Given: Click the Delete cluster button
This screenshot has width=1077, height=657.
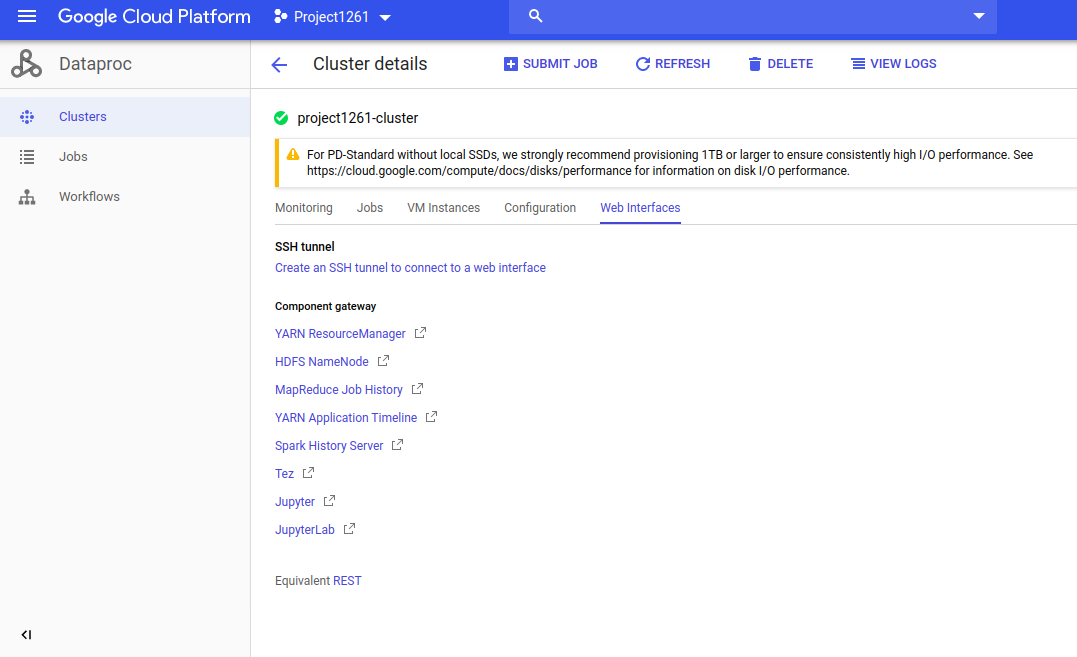Looking at the screenshot, I should click(780, 64).
